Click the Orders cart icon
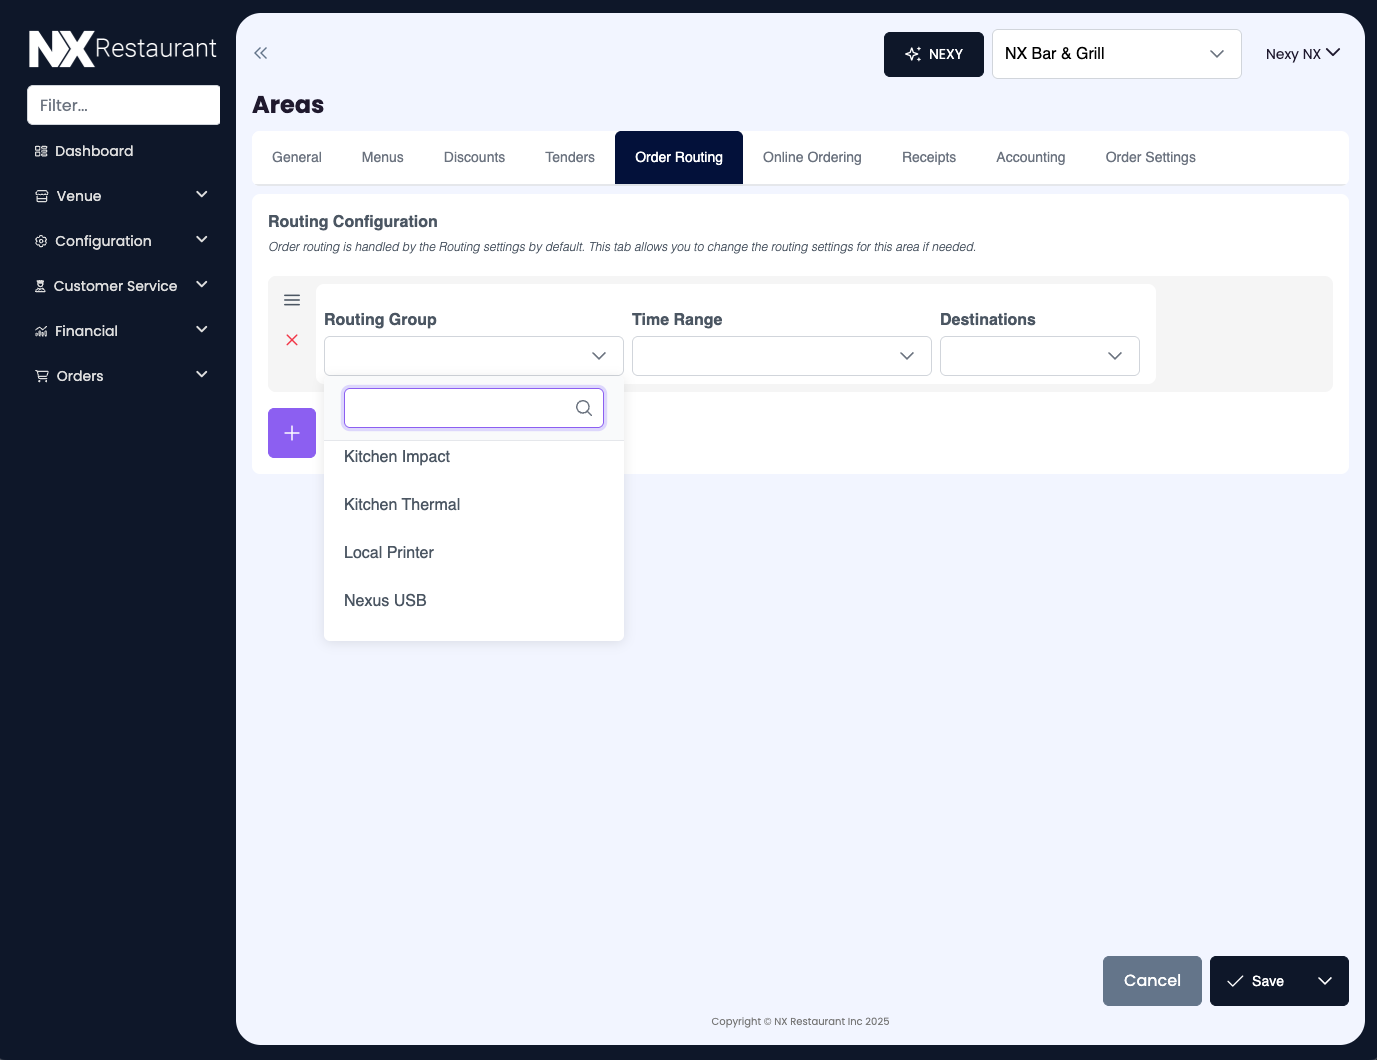Viewport: 1377px width, 1060px height. pos(40,376)
